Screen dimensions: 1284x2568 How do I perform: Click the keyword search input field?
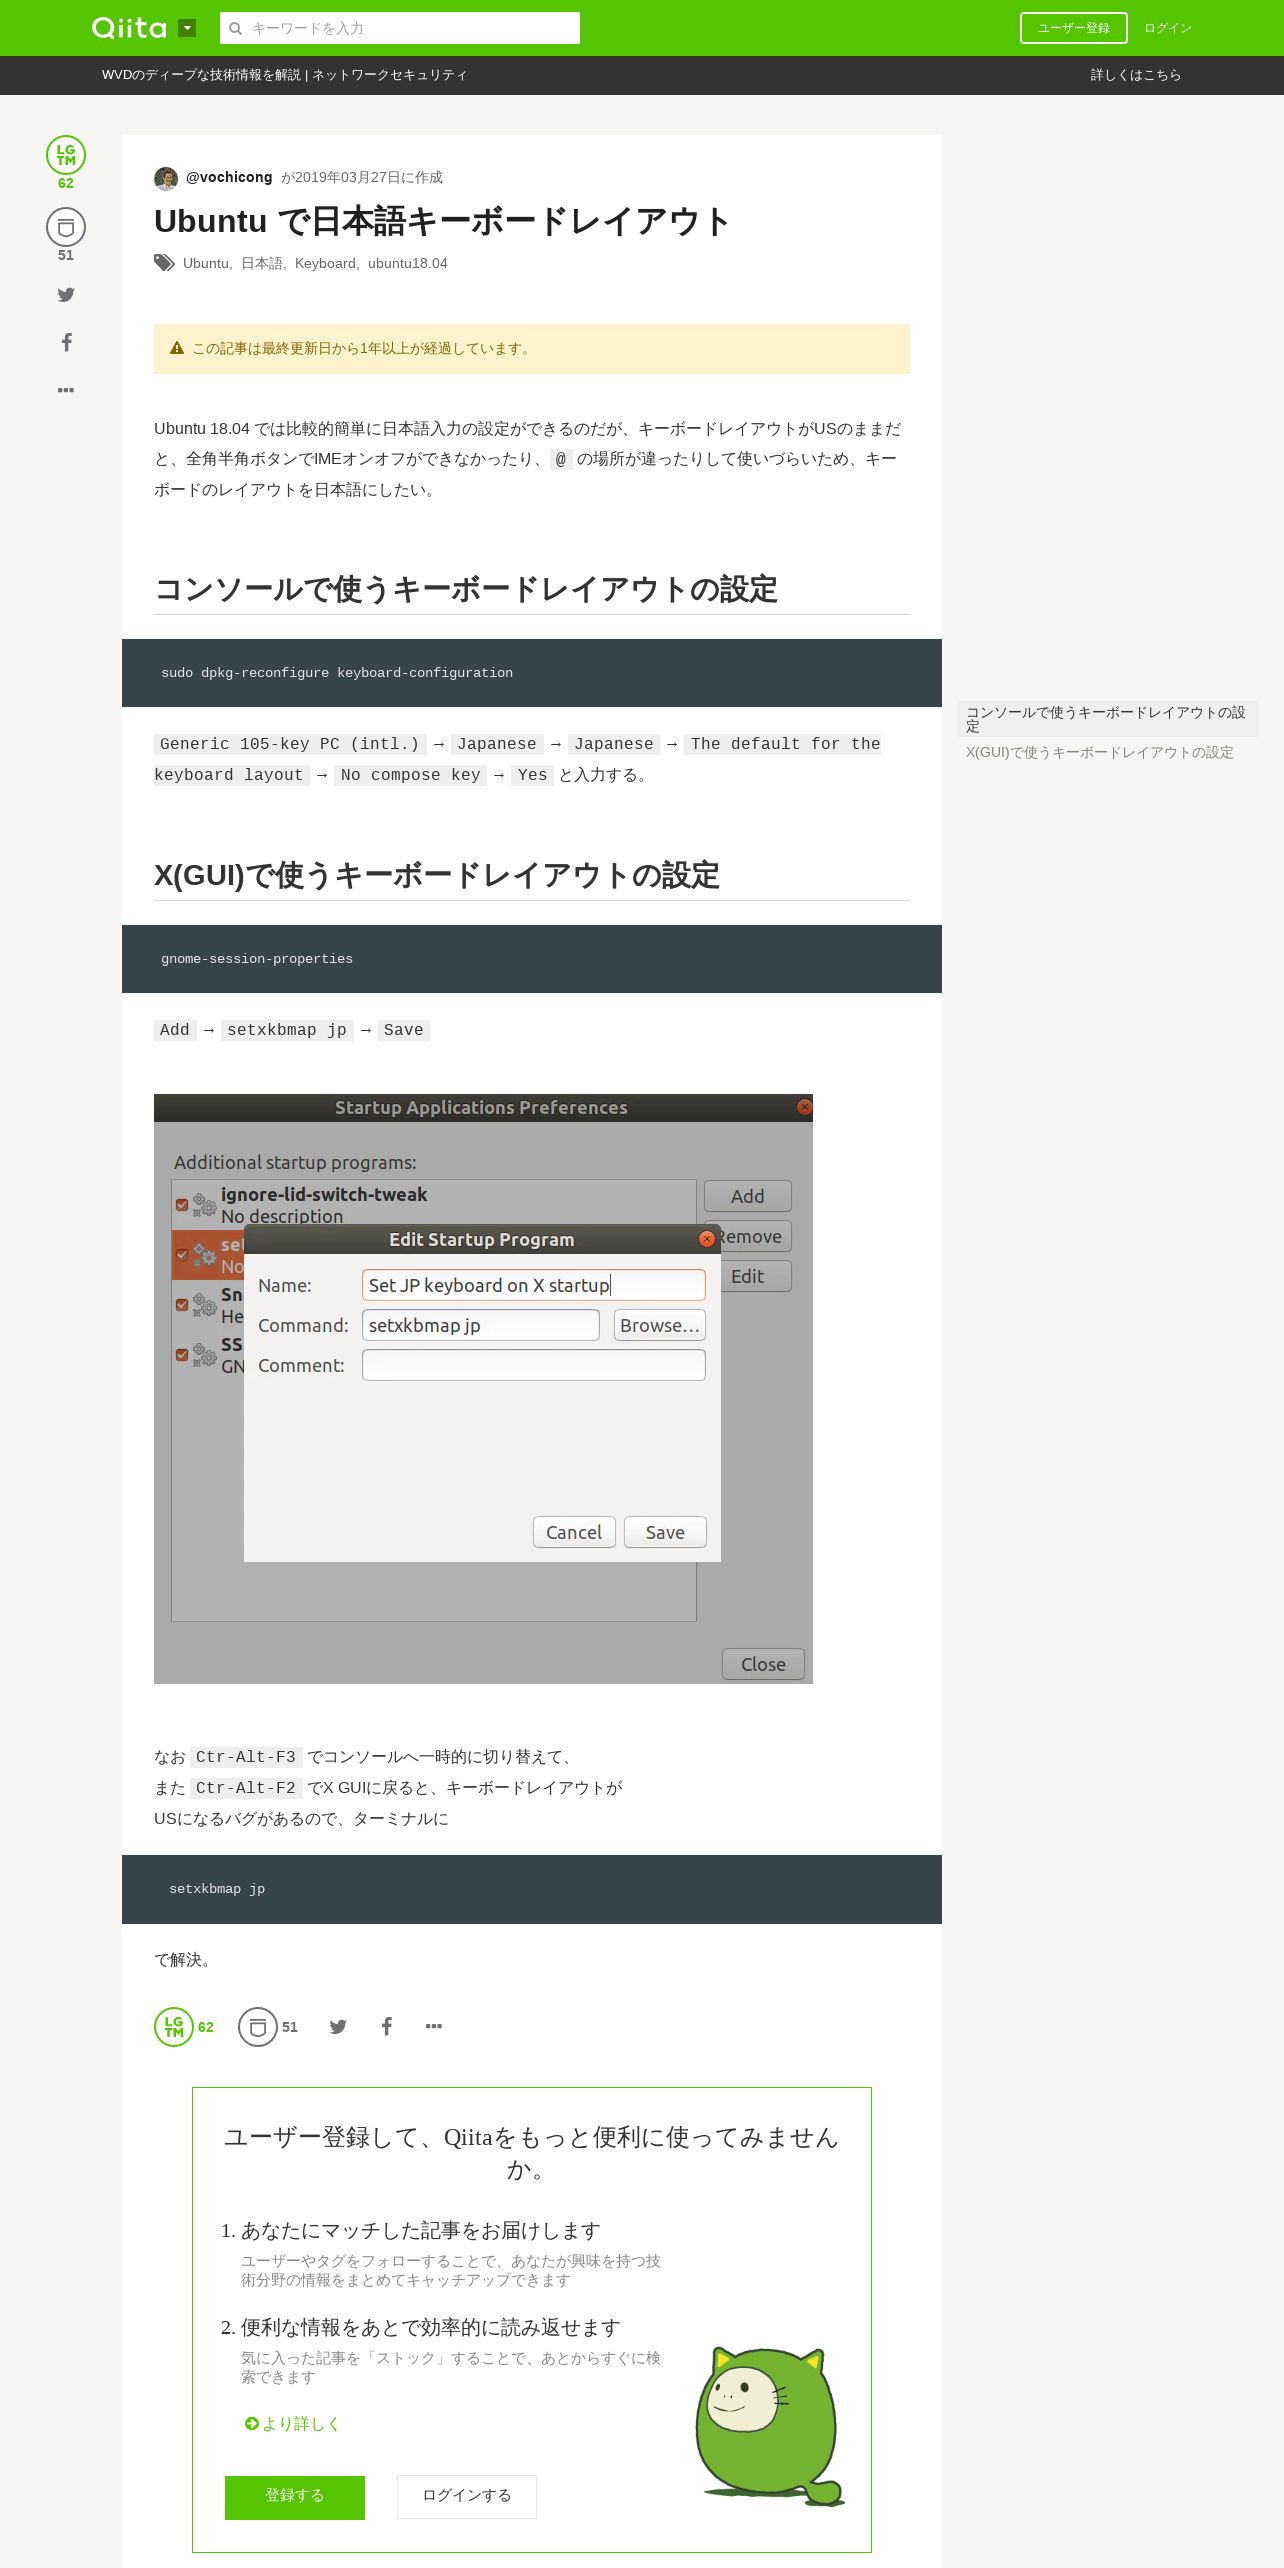(400, 28)
